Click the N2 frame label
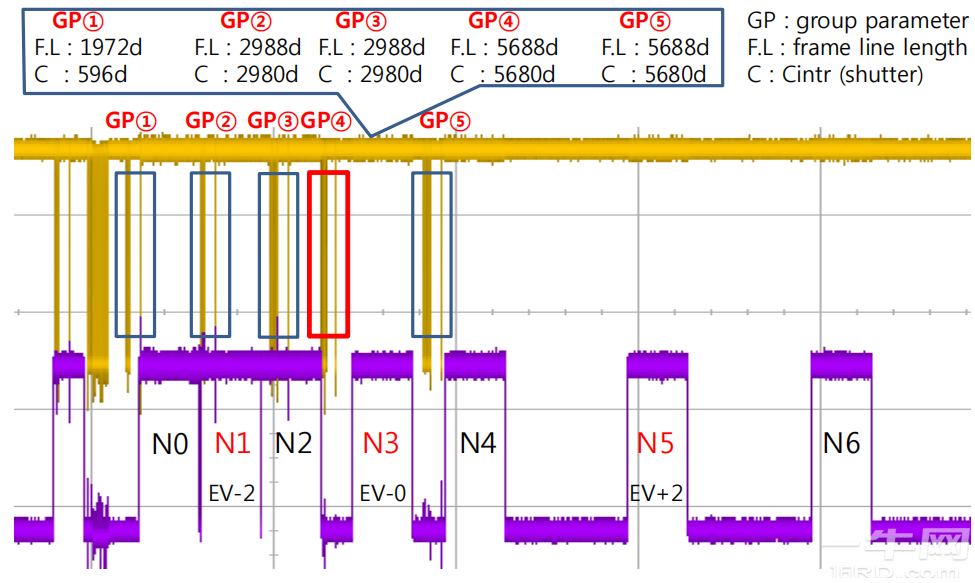This screenshot has width=975, height=583. tap(293, 443)
